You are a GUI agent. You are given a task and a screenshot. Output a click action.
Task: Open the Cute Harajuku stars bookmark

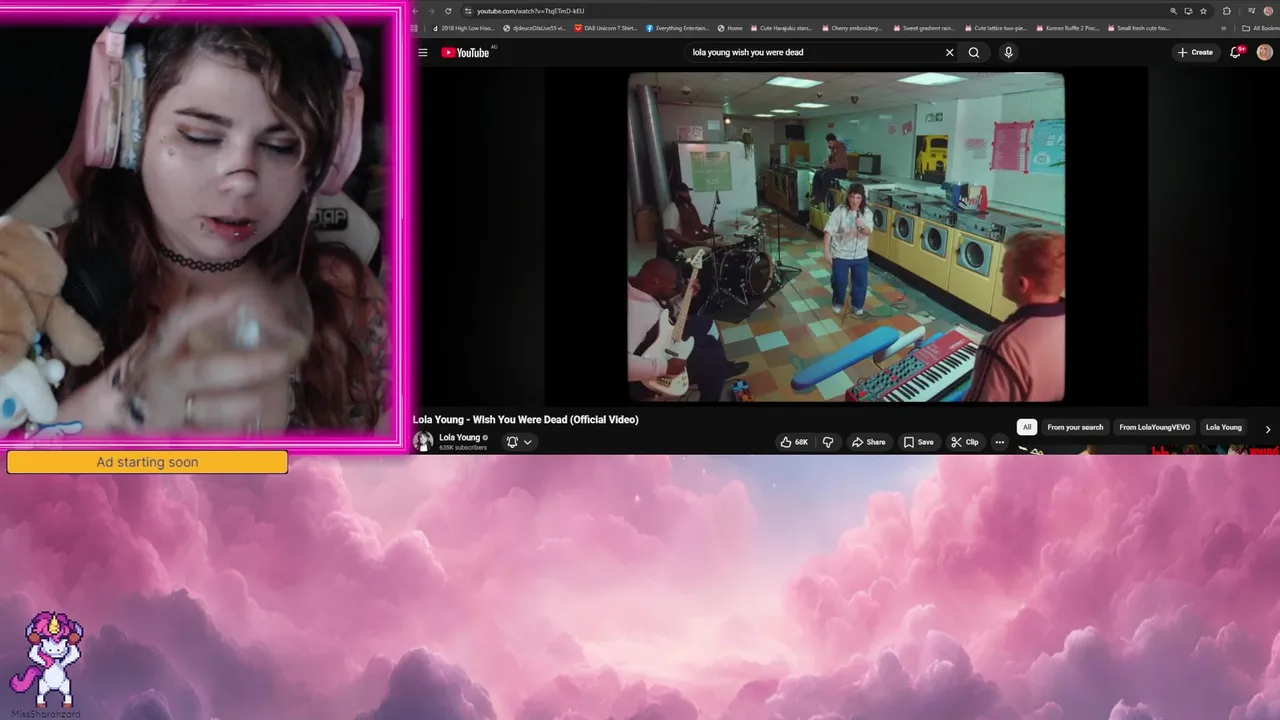[x=781, y=28]
